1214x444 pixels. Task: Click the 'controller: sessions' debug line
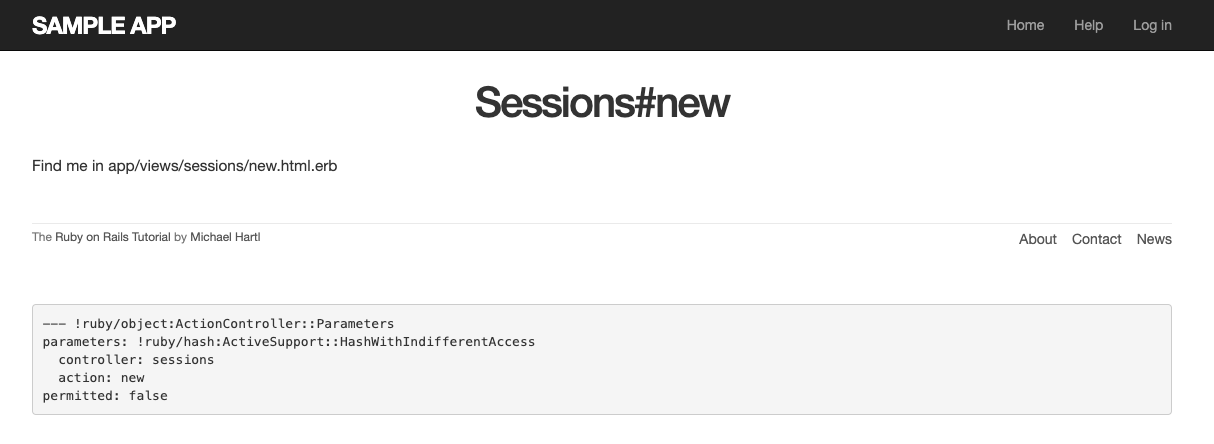[x=136, y=359]
